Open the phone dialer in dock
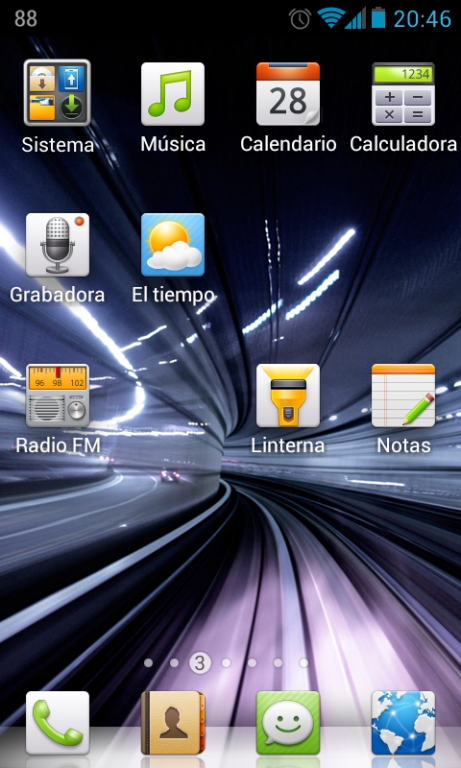The height and width of the screenshot is (768, 461). (57, 722)
